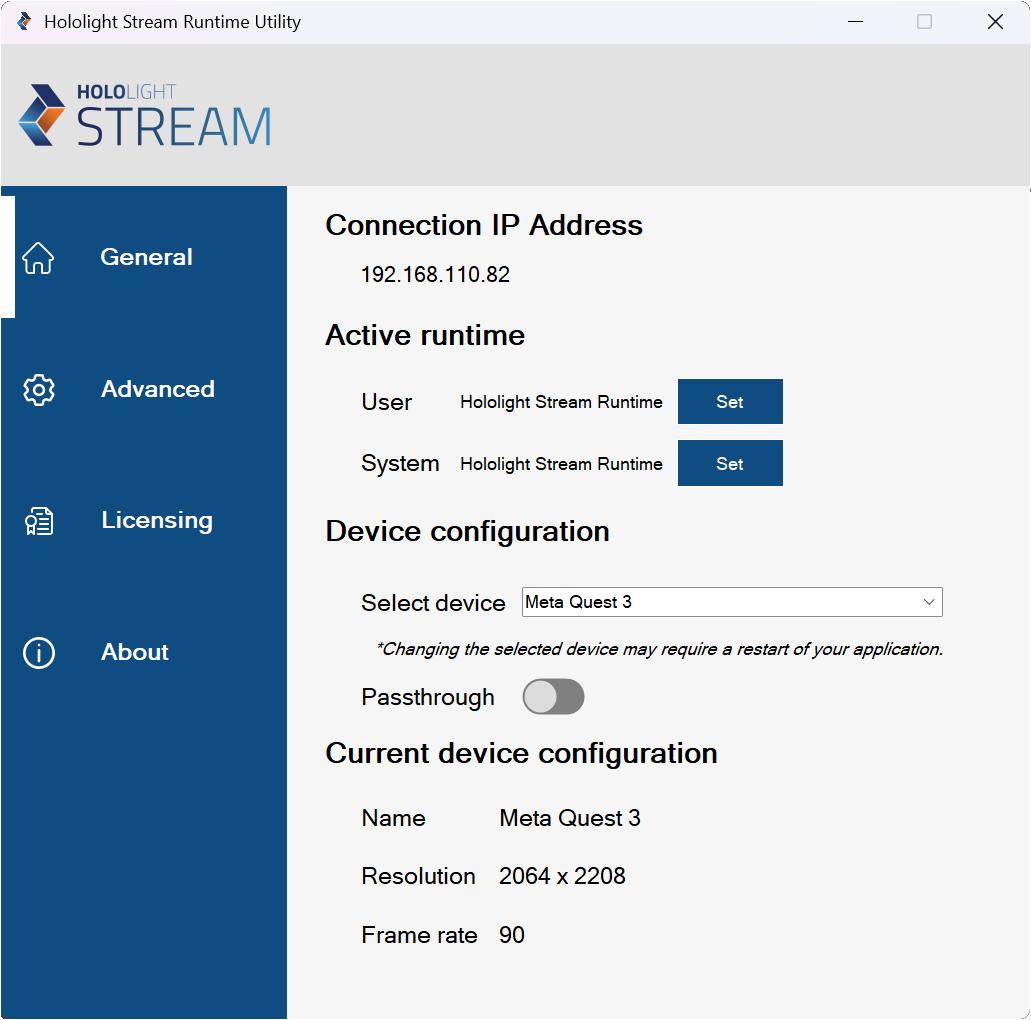Minimize the Runtime Utility window
The image size is (1031, 1020).
pyautogui.click(x=855, y=22)
